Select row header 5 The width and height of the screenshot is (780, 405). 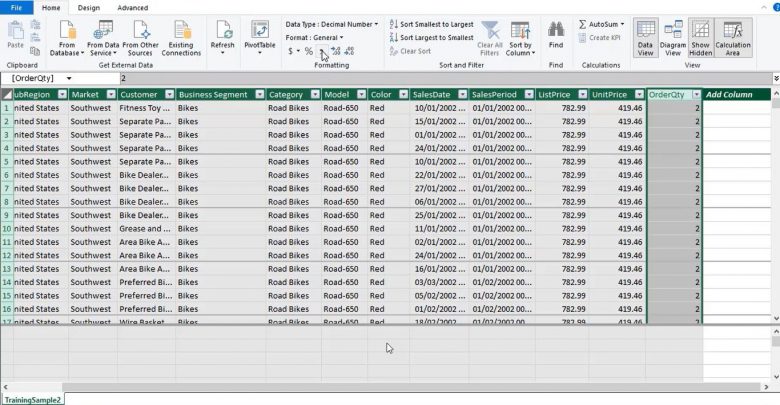(x=7, y=162)
